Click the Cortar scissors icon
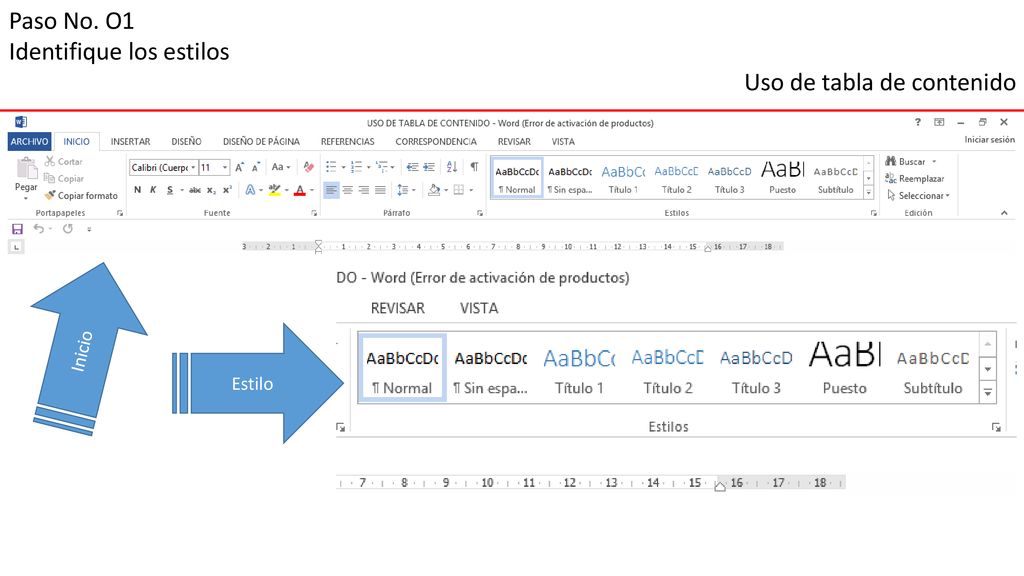 pos(50,161)
